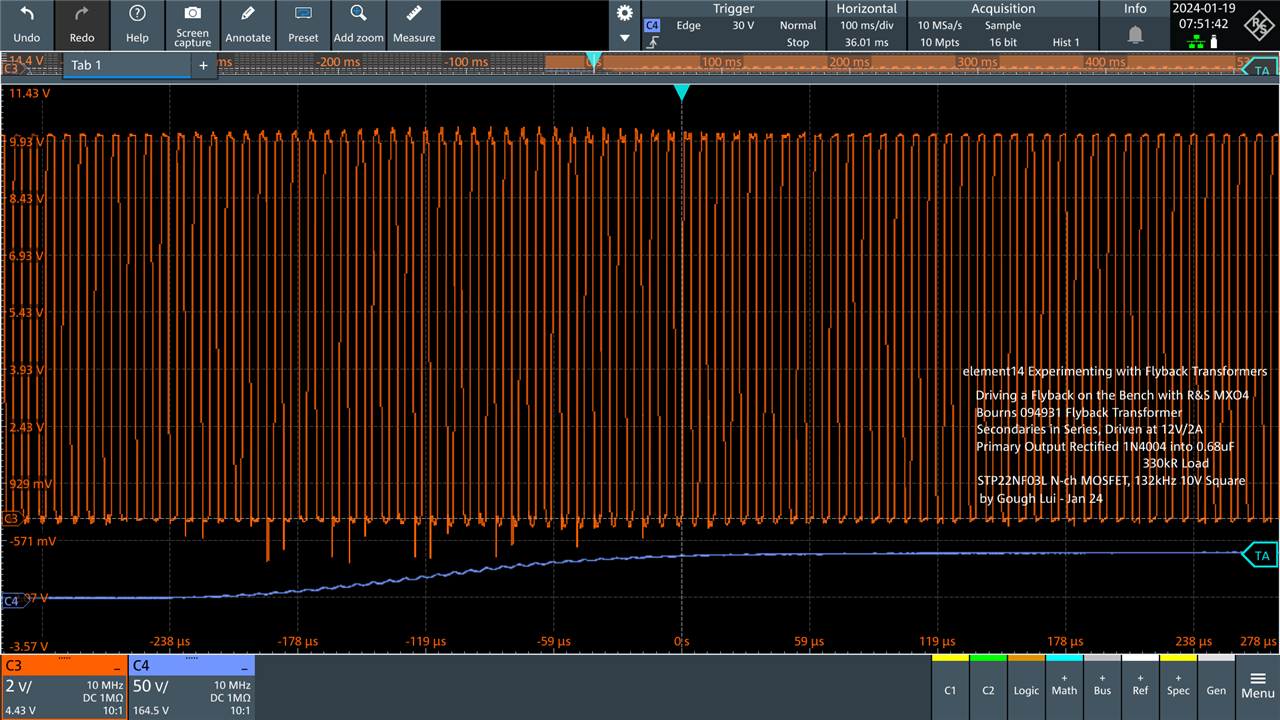Click the Undo arrow icon
Screen dimensions: 1280x720
[27, 14]
